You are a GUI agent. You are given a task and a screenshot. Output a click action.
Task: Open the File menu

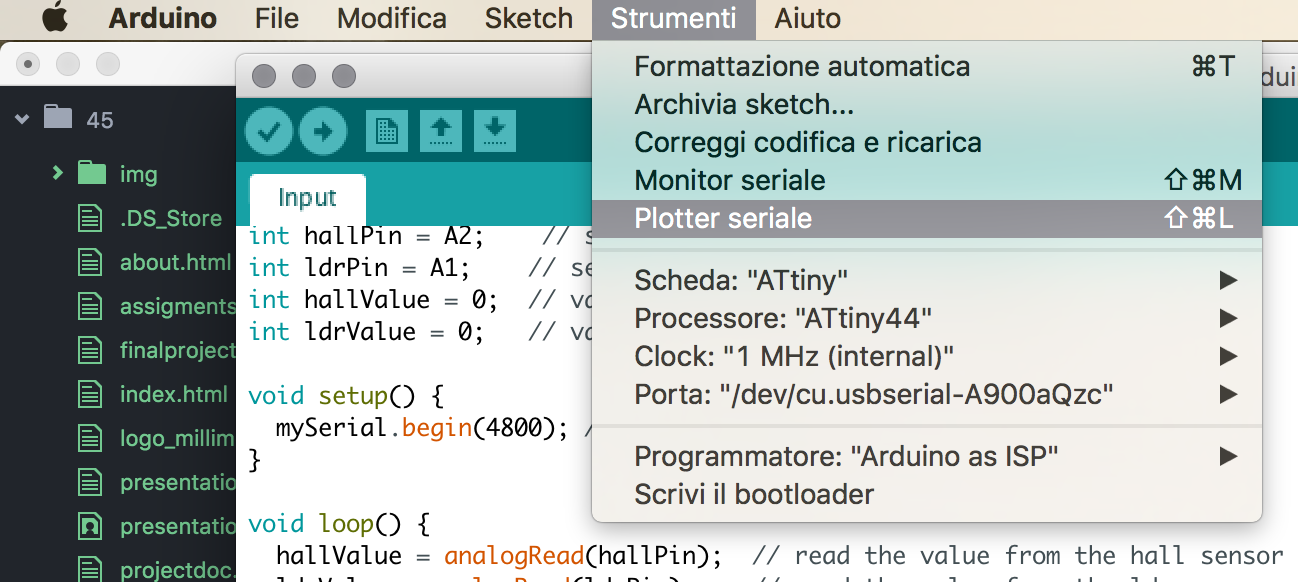(277, 18)
